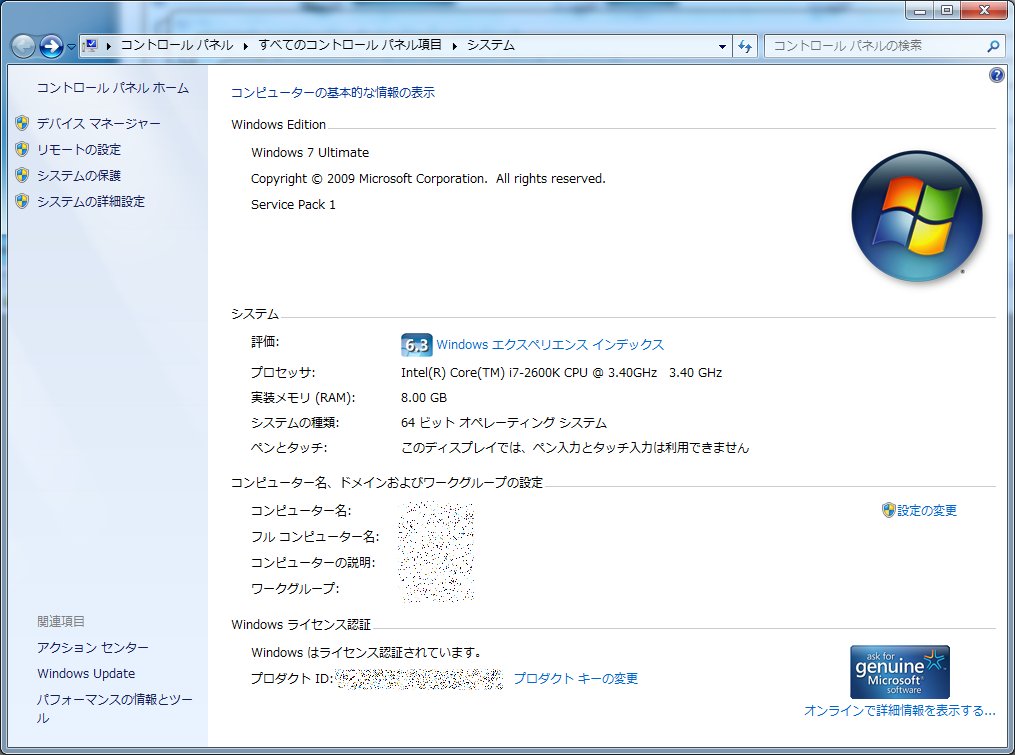
Task: Open Help via the blue question mark
Action: pos(996,75)
